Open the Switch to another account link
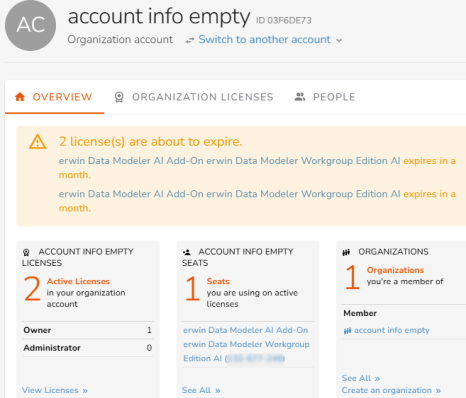The width and height of the screenshot is (466, 398). pyautogui.click(x=264, y=39)
